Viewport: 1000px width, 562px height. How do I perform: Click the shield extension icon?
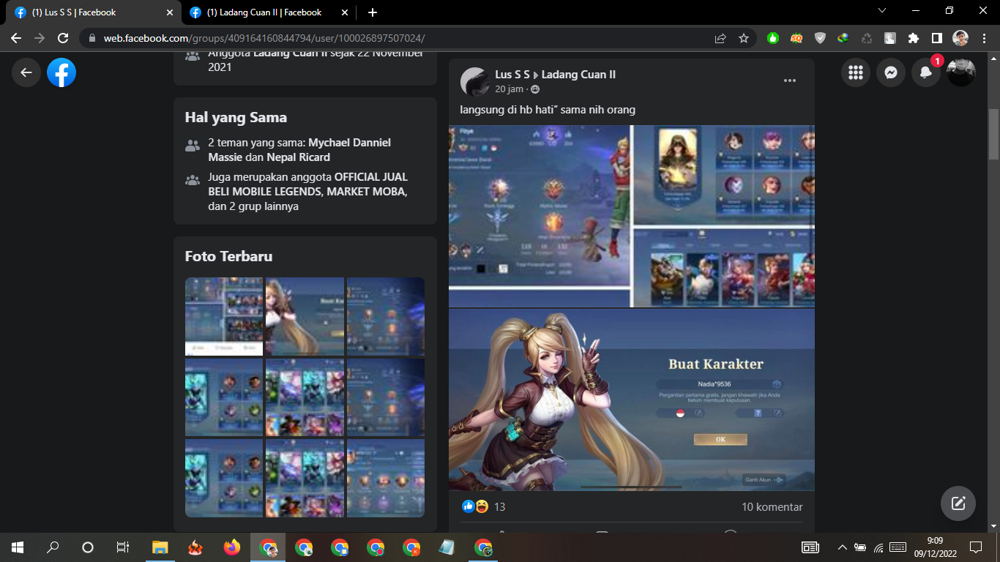coord(820,38)
